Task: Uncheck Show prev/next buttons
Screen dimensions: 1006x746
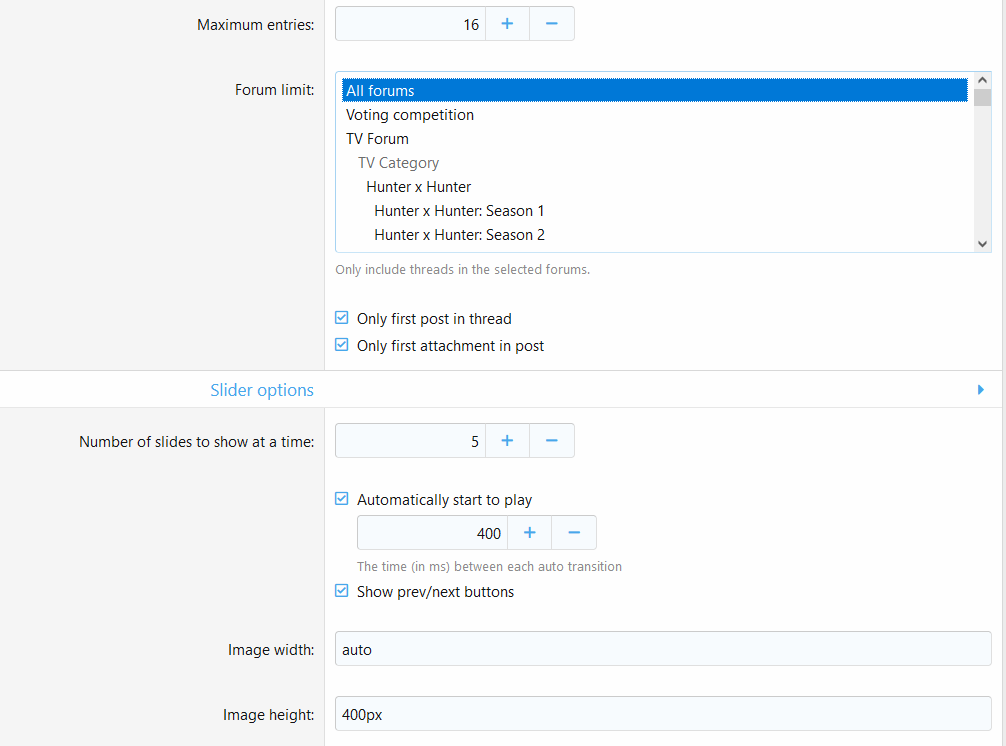Action: (x=341, y=591)
